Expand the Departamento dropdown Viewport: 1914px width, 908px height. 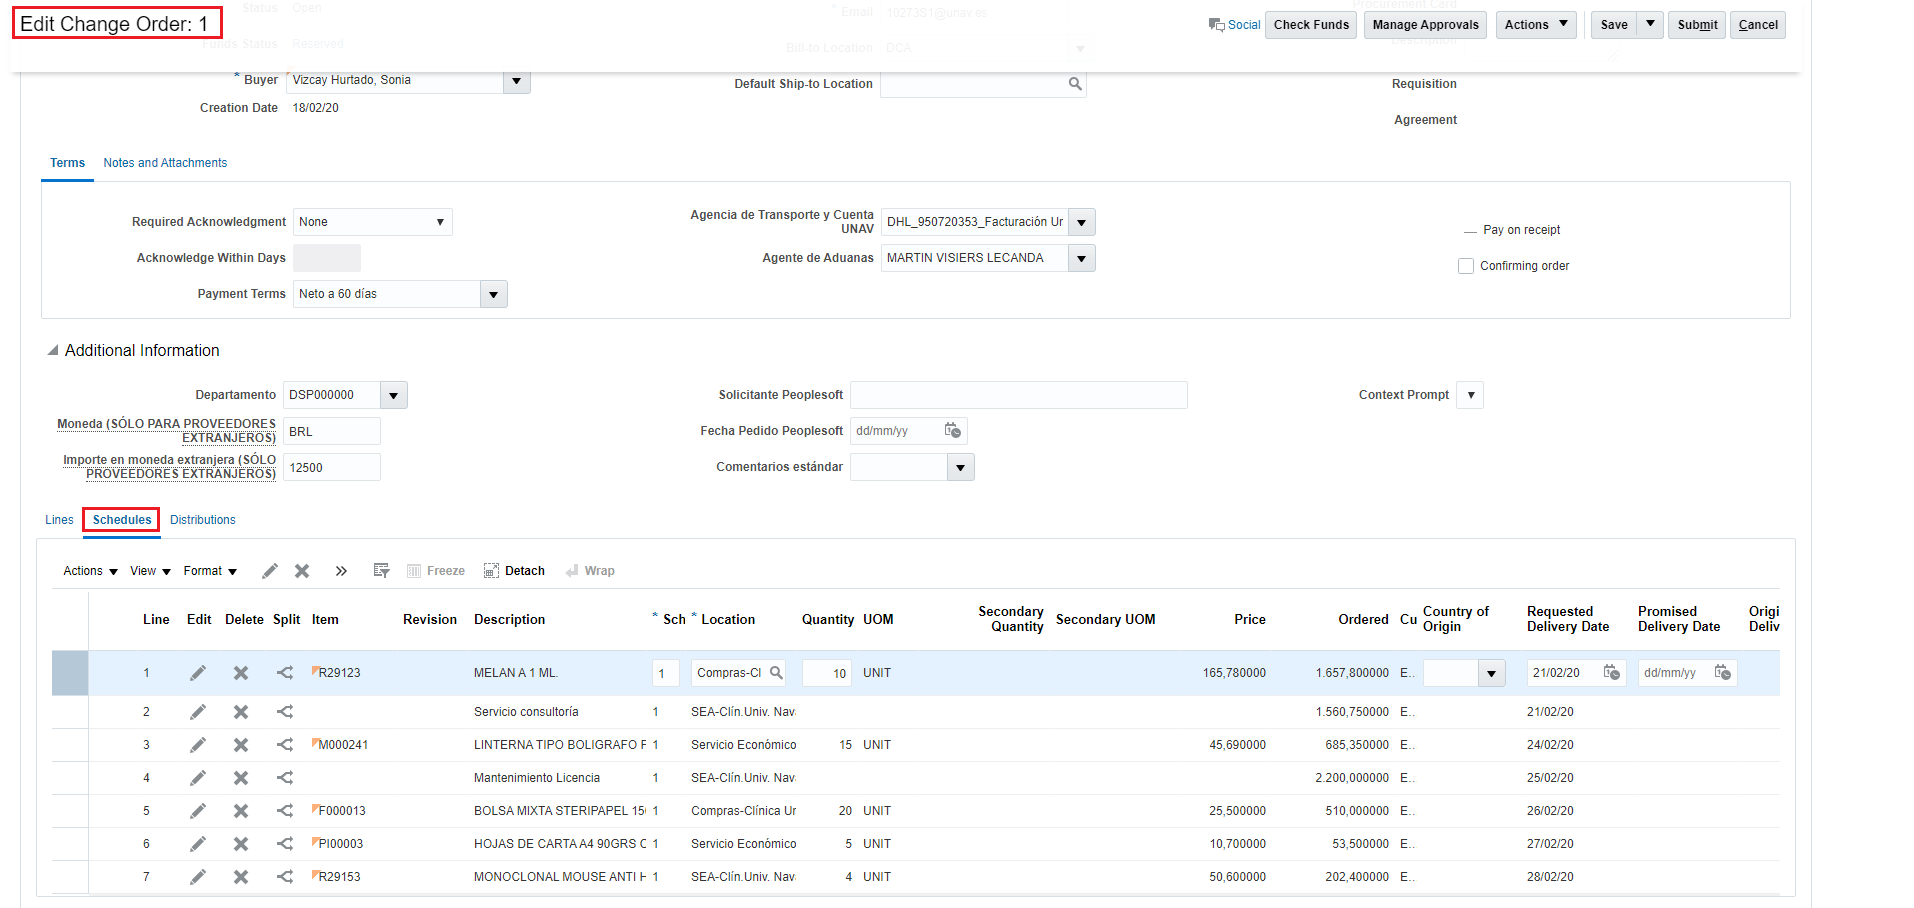pyautogui.click(x=393, y=394)
